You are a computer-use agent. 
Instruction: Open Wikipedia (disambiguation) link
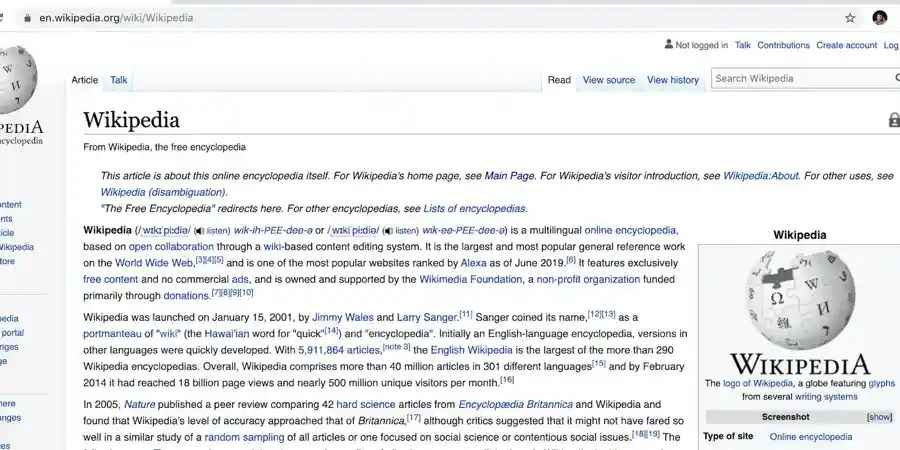coord(163,192)
